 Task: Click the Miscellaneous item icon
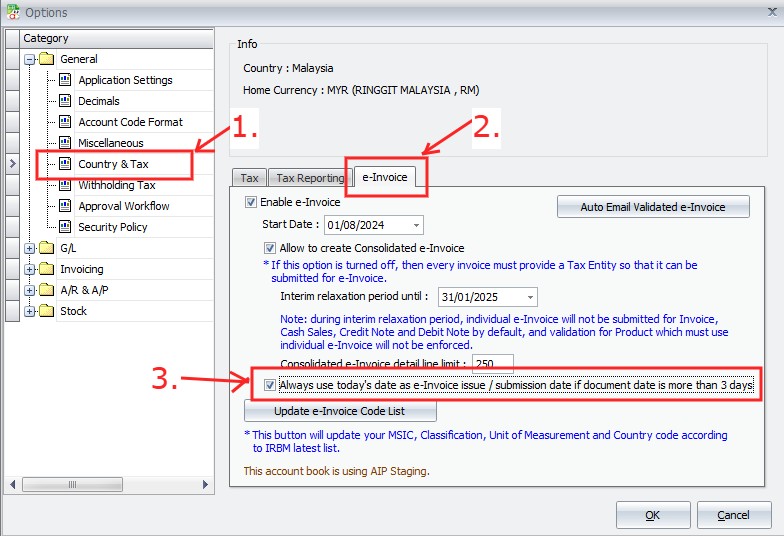pos(65,143)
